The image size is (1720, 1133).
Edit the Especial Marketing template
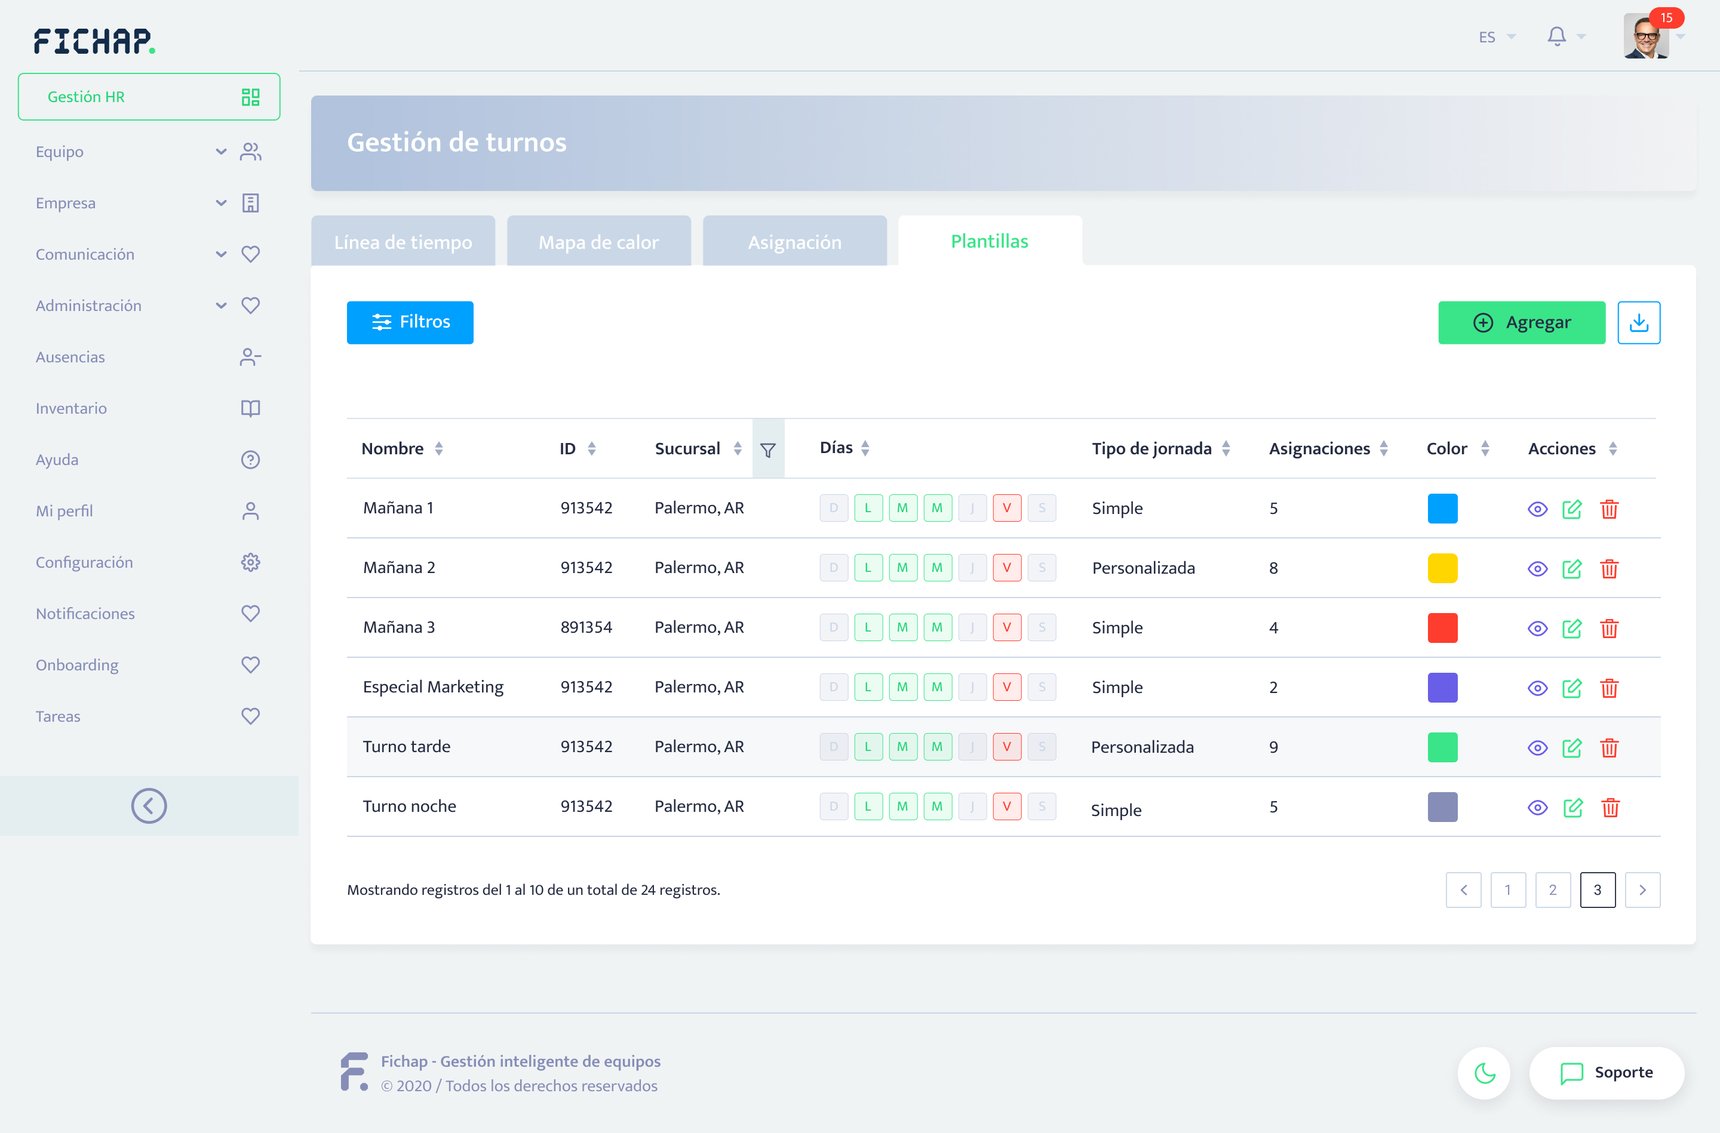1572,688
